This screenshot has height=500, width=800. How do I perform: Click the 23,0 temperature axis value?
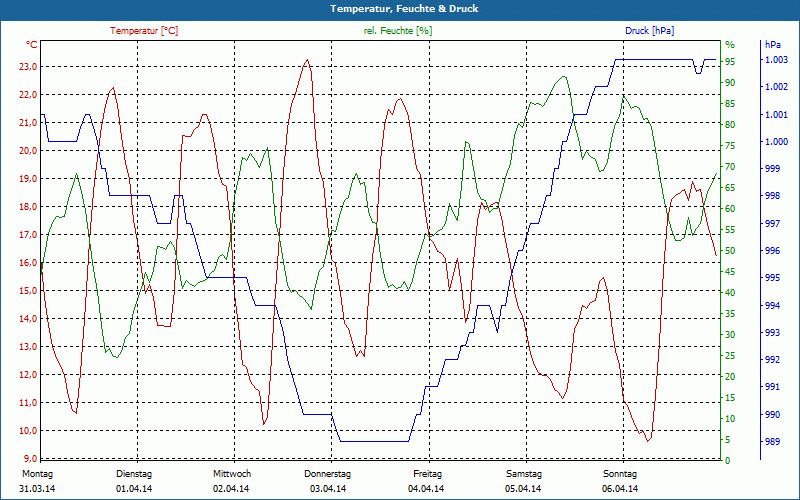(x=28, y=67)
